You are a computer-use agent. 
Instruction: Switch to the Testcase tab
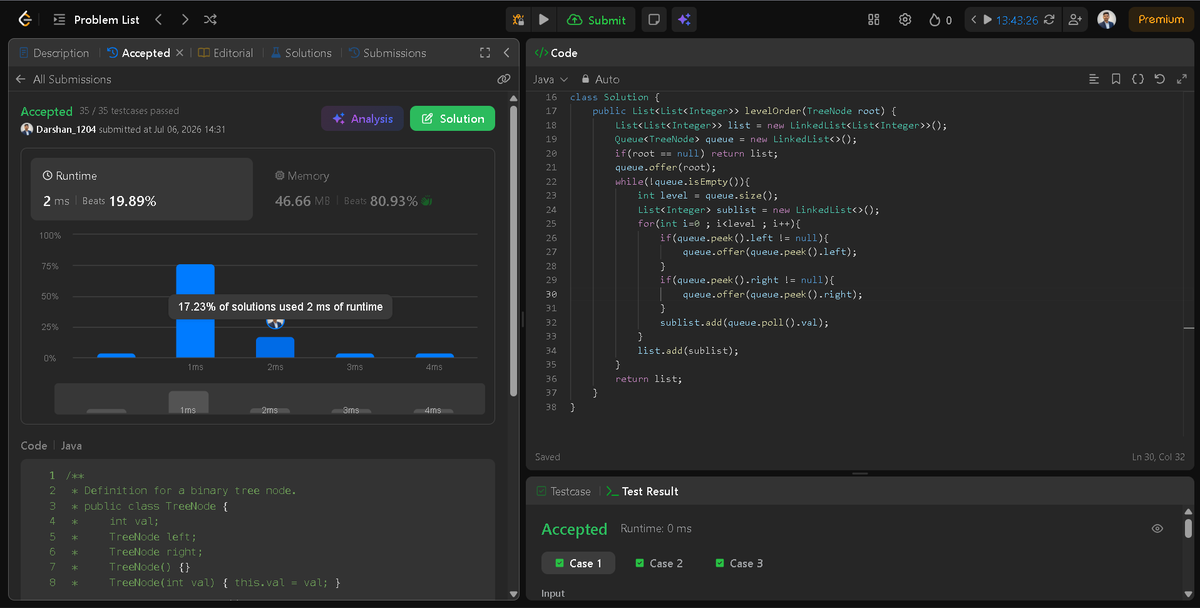pos(563,491)
